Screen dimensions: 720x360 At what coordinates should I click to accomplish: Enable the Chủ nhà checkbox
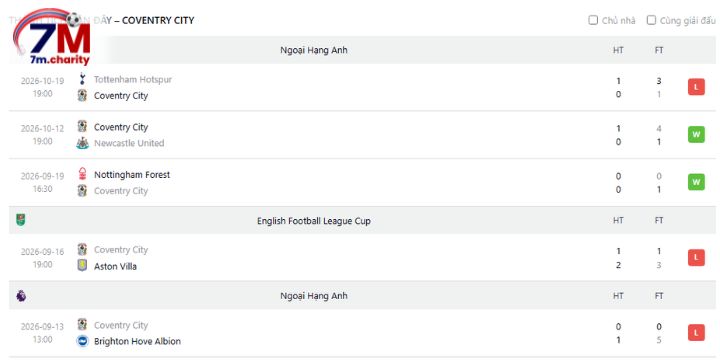click(x=593, y=20)
